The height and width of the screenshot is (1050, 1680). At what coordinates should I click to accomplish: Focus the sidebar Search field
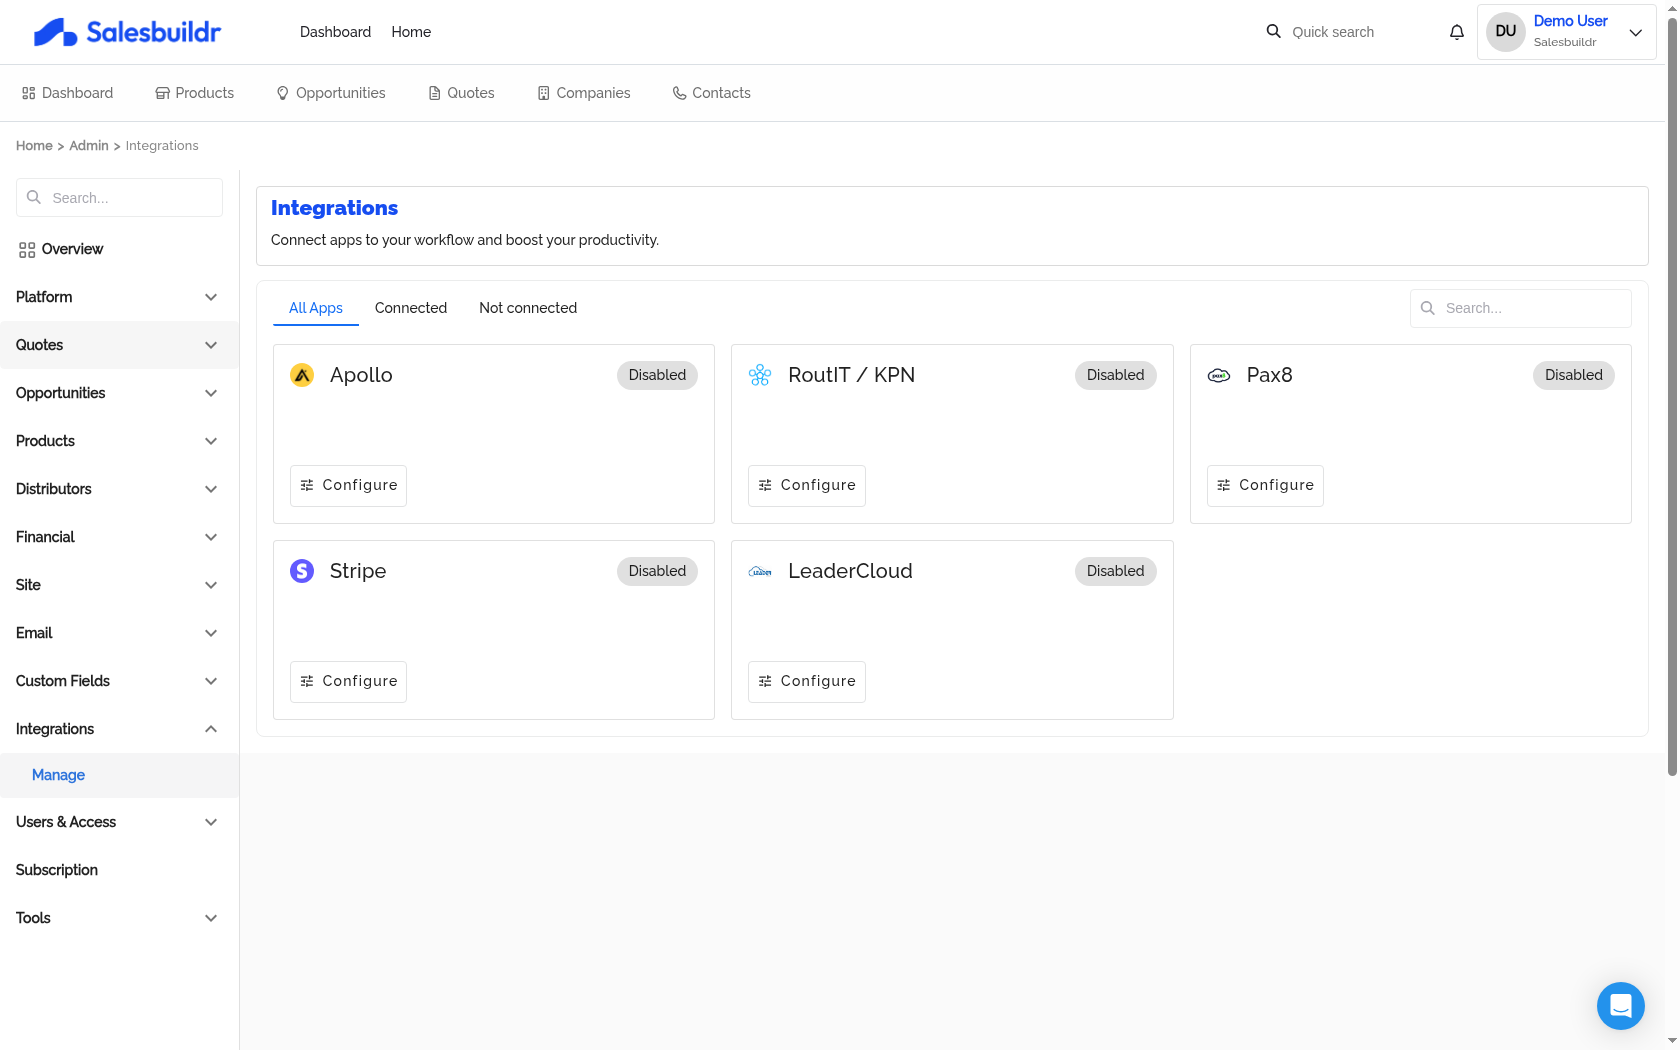click(x=119, y=197)
